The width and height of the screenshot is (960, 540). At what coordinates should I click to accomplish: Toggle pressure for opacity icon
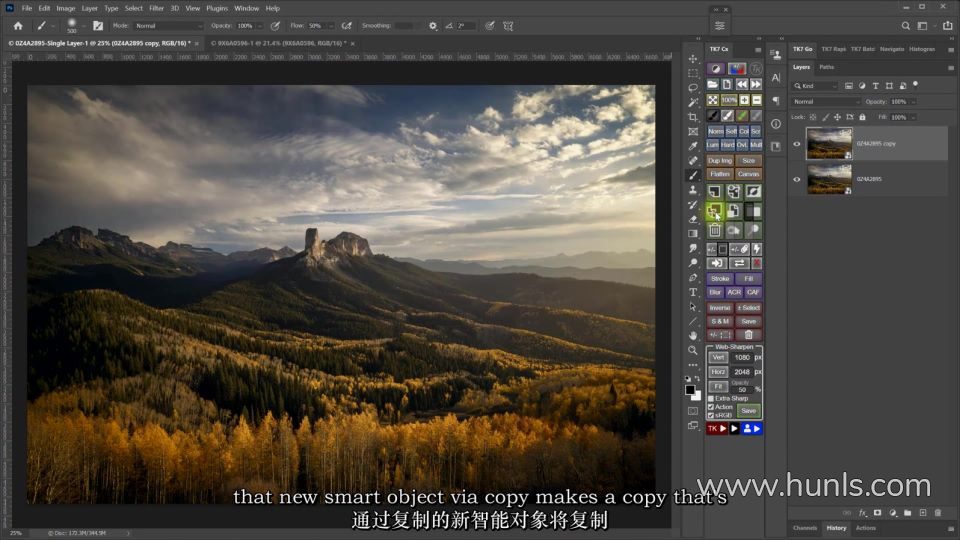point(276,26)
